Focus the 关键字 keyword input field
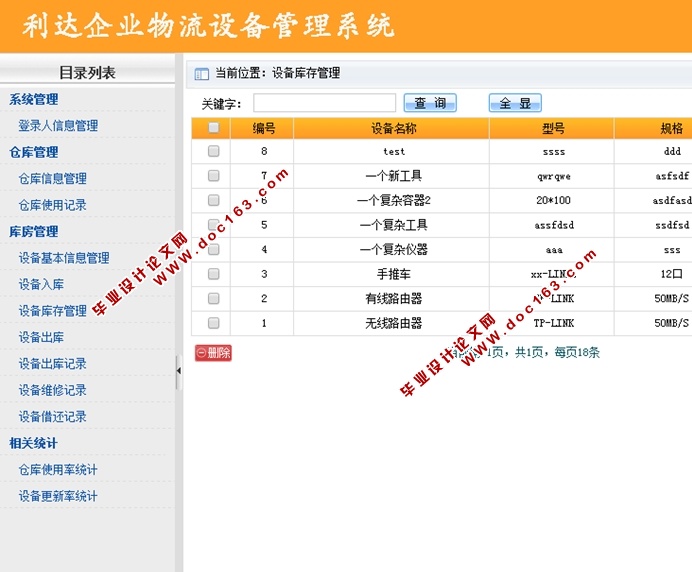692x572 pixels. coord(324,103)
